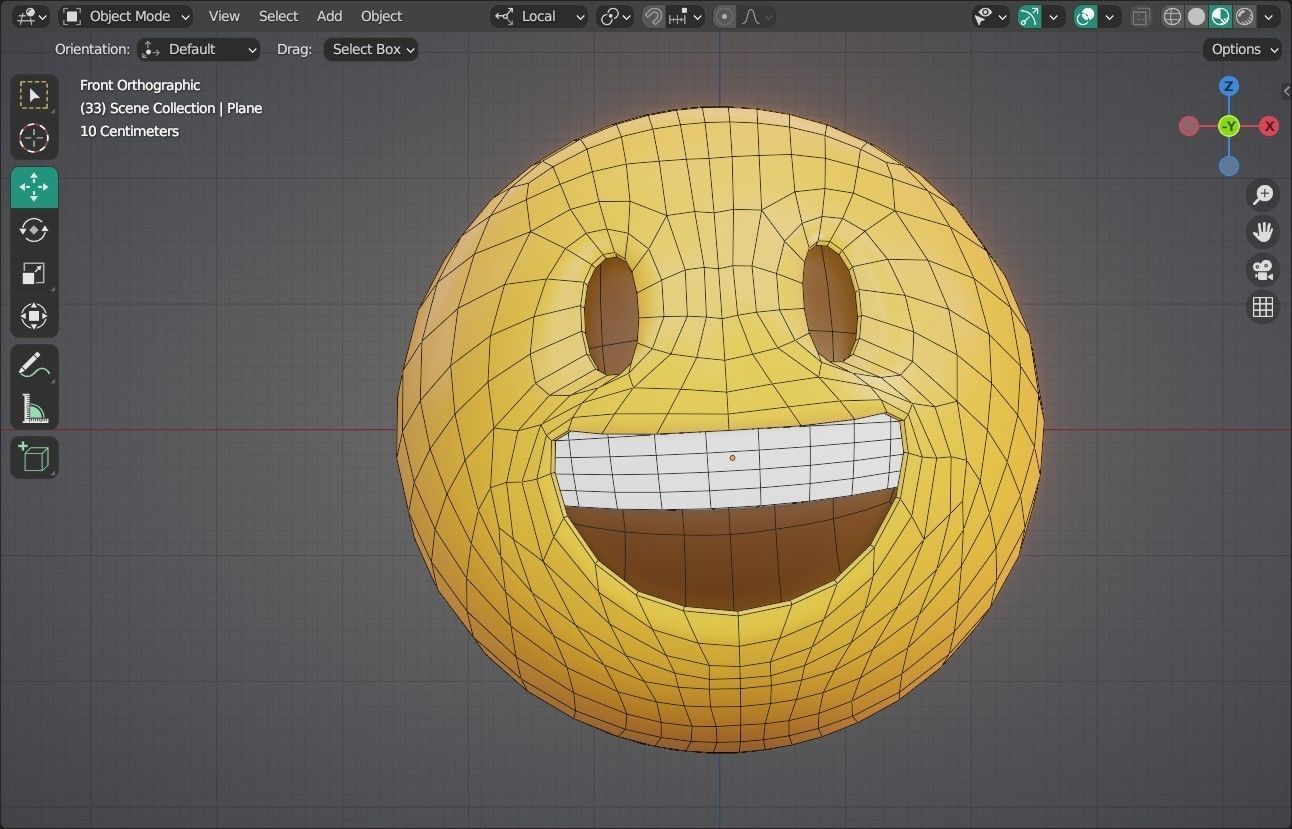Open proportional editing falloff dropdown
The image size is (1292, 829).
[757, 16]
